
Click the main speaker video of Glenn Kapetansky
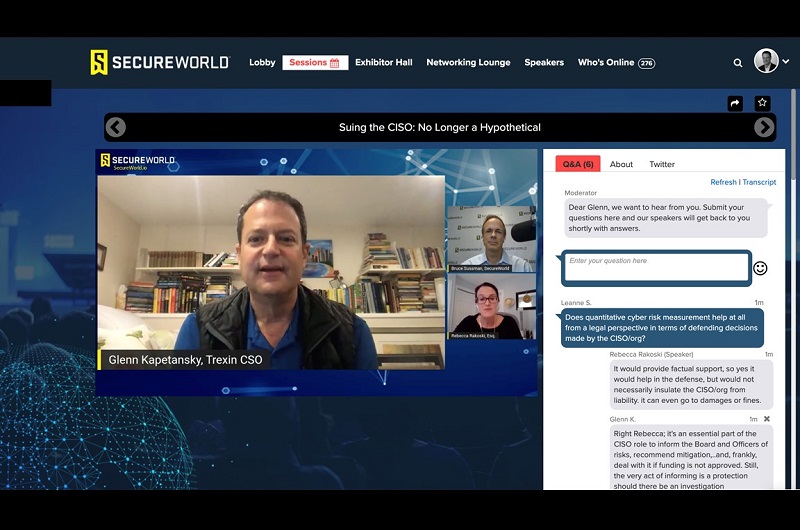coord(271,272)
